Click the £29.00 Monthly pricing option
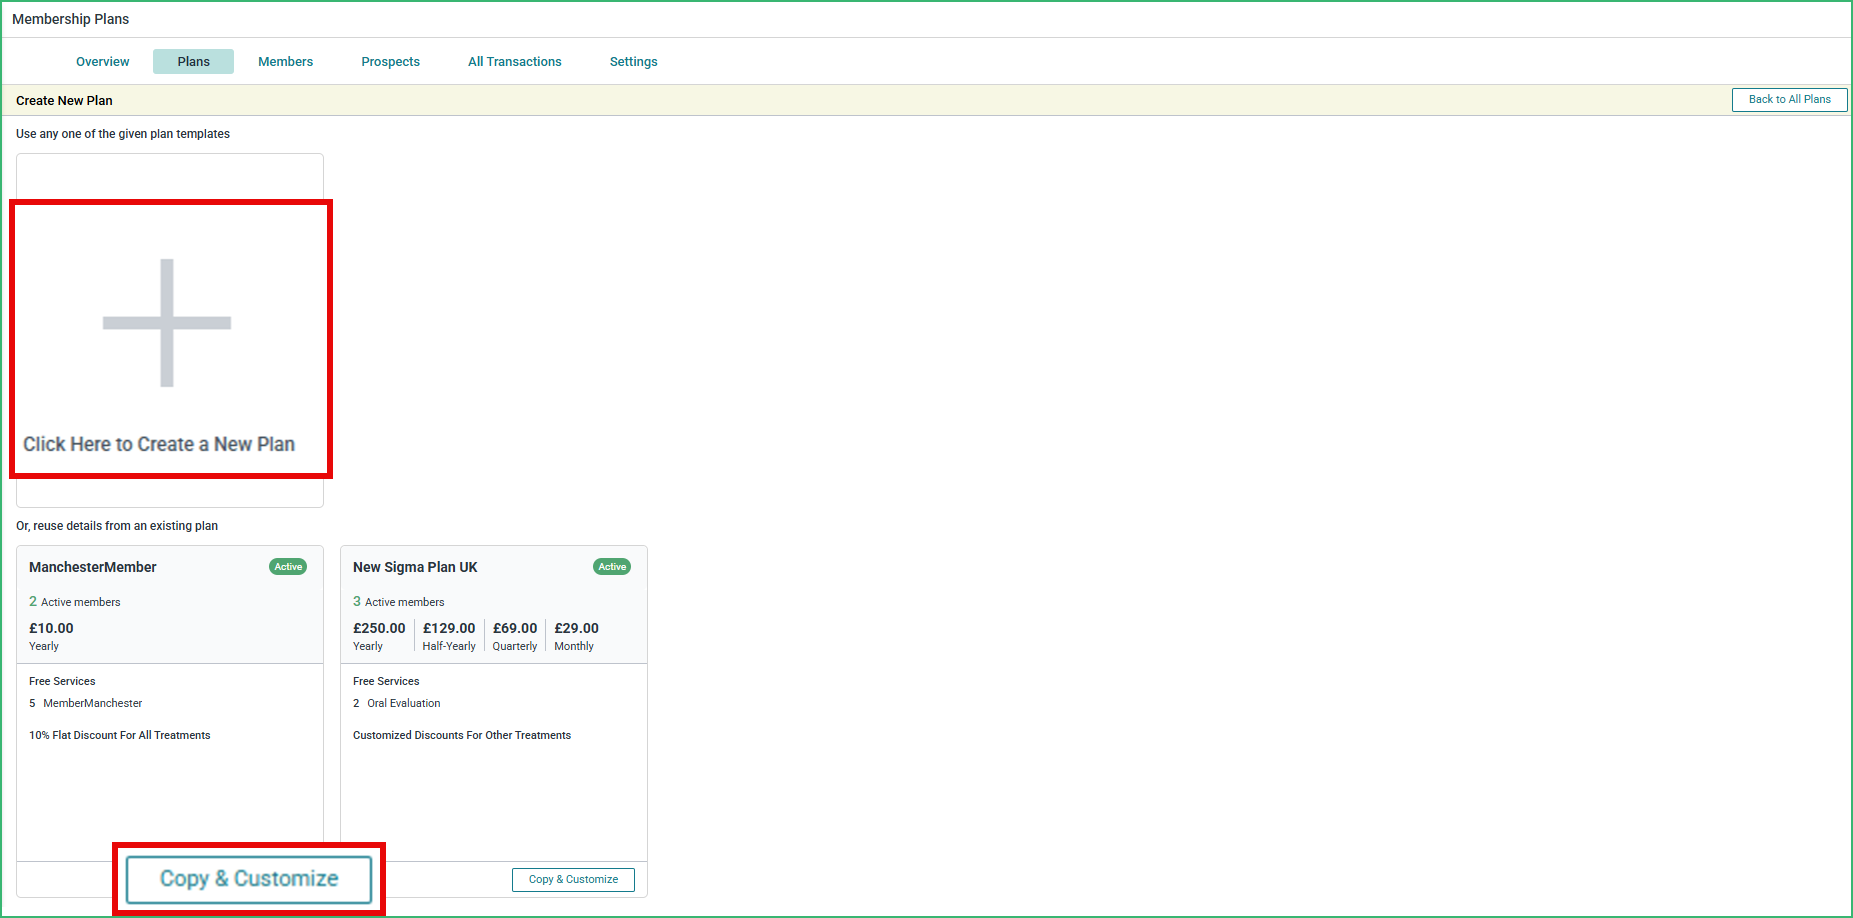 [576, 635]
